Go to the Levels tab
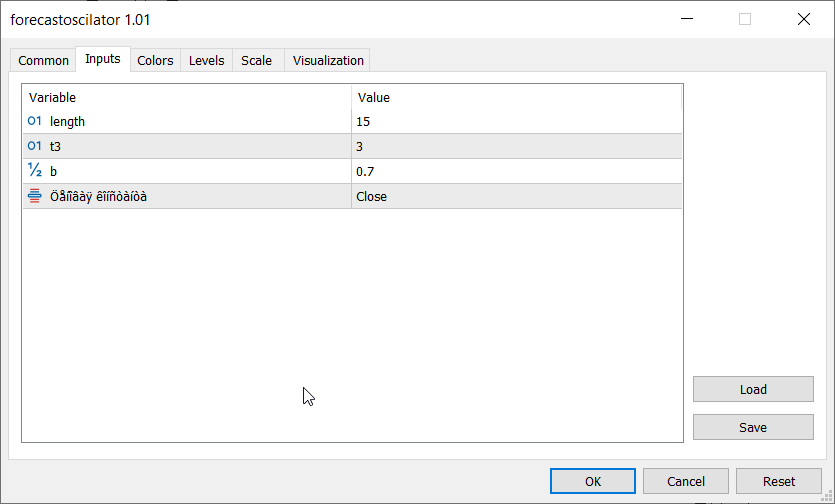835x504 pixels. tap(207, 61)
